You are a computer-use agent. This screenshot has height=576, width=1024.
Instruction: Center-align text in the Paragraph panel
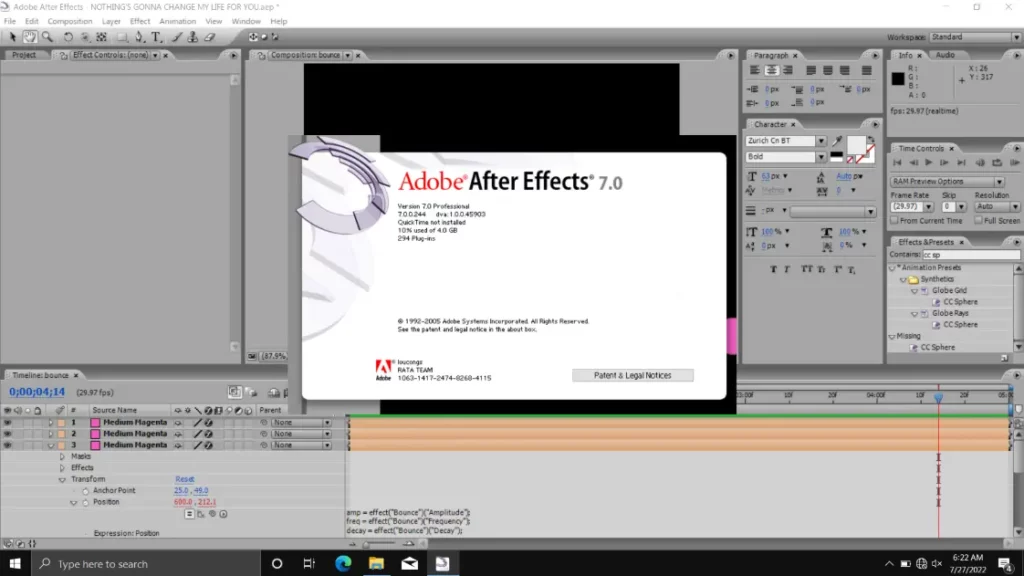[772, 71]
